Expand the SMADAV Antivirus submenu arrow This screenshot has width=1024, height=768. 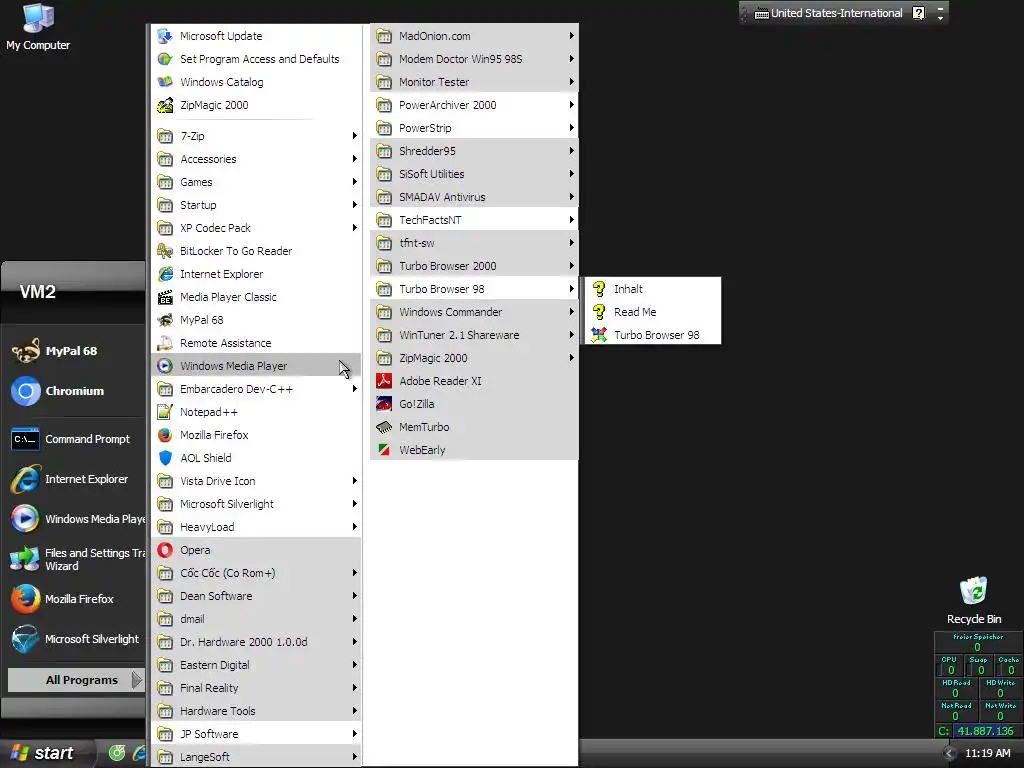(x=571, y=197)
